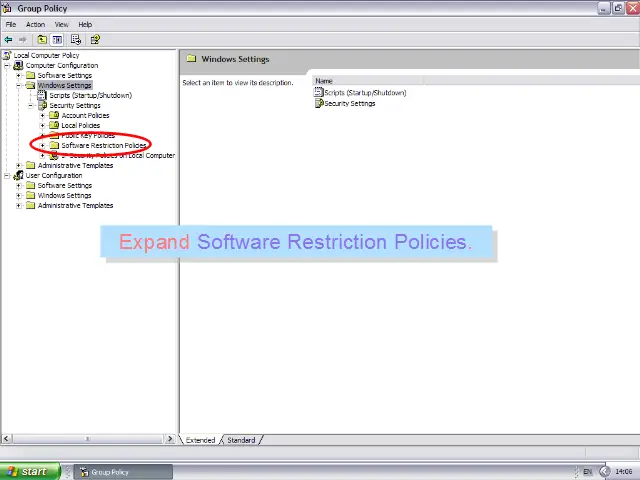Collapse Computer Configuration Windows Settings node

click(19, 85)
